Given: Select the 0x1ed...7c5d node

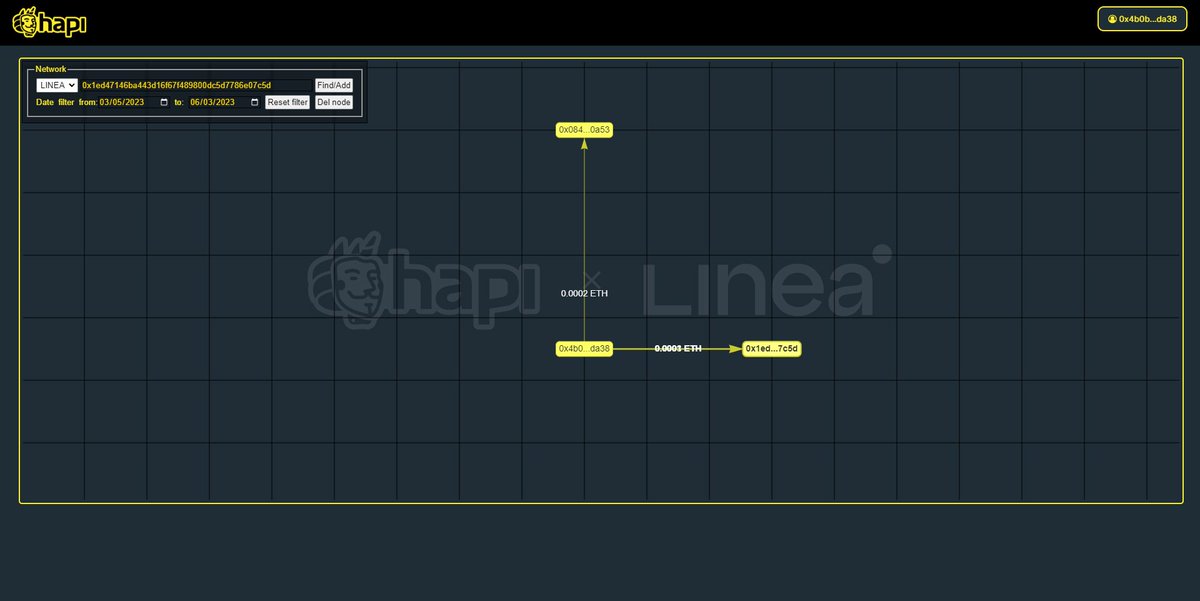Looking at the screenshot, I should click(771, 349).
